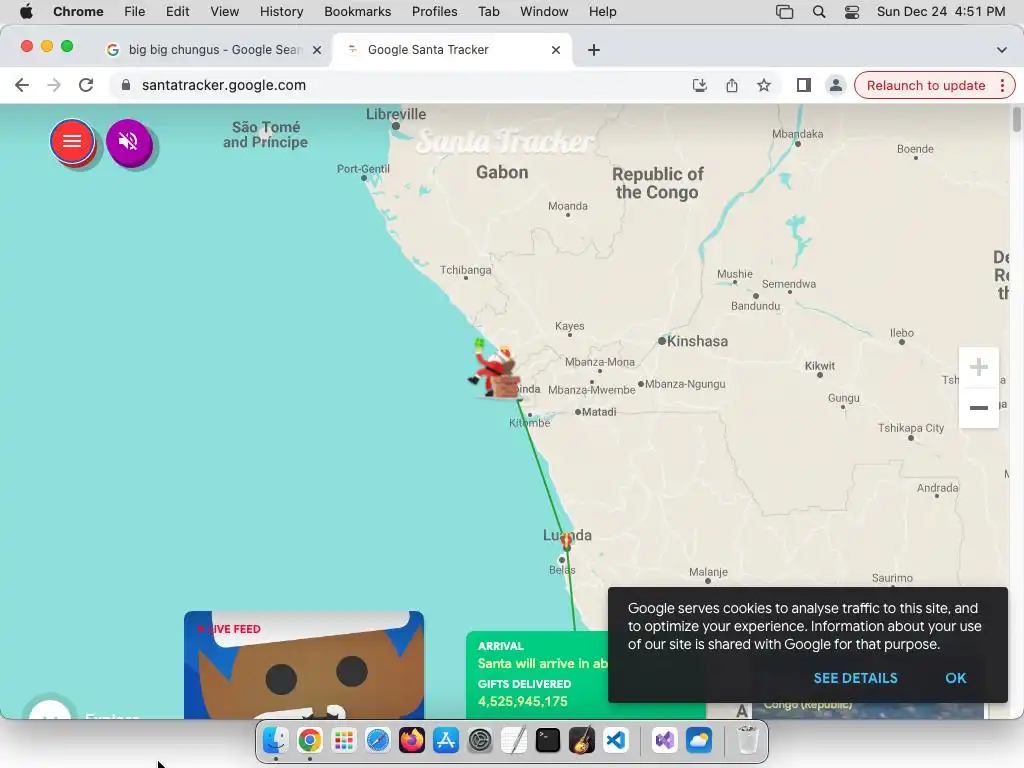Expand the tab search chevron
The height and width of the screenshot is (768, 1024).
tap(1001, 50)
